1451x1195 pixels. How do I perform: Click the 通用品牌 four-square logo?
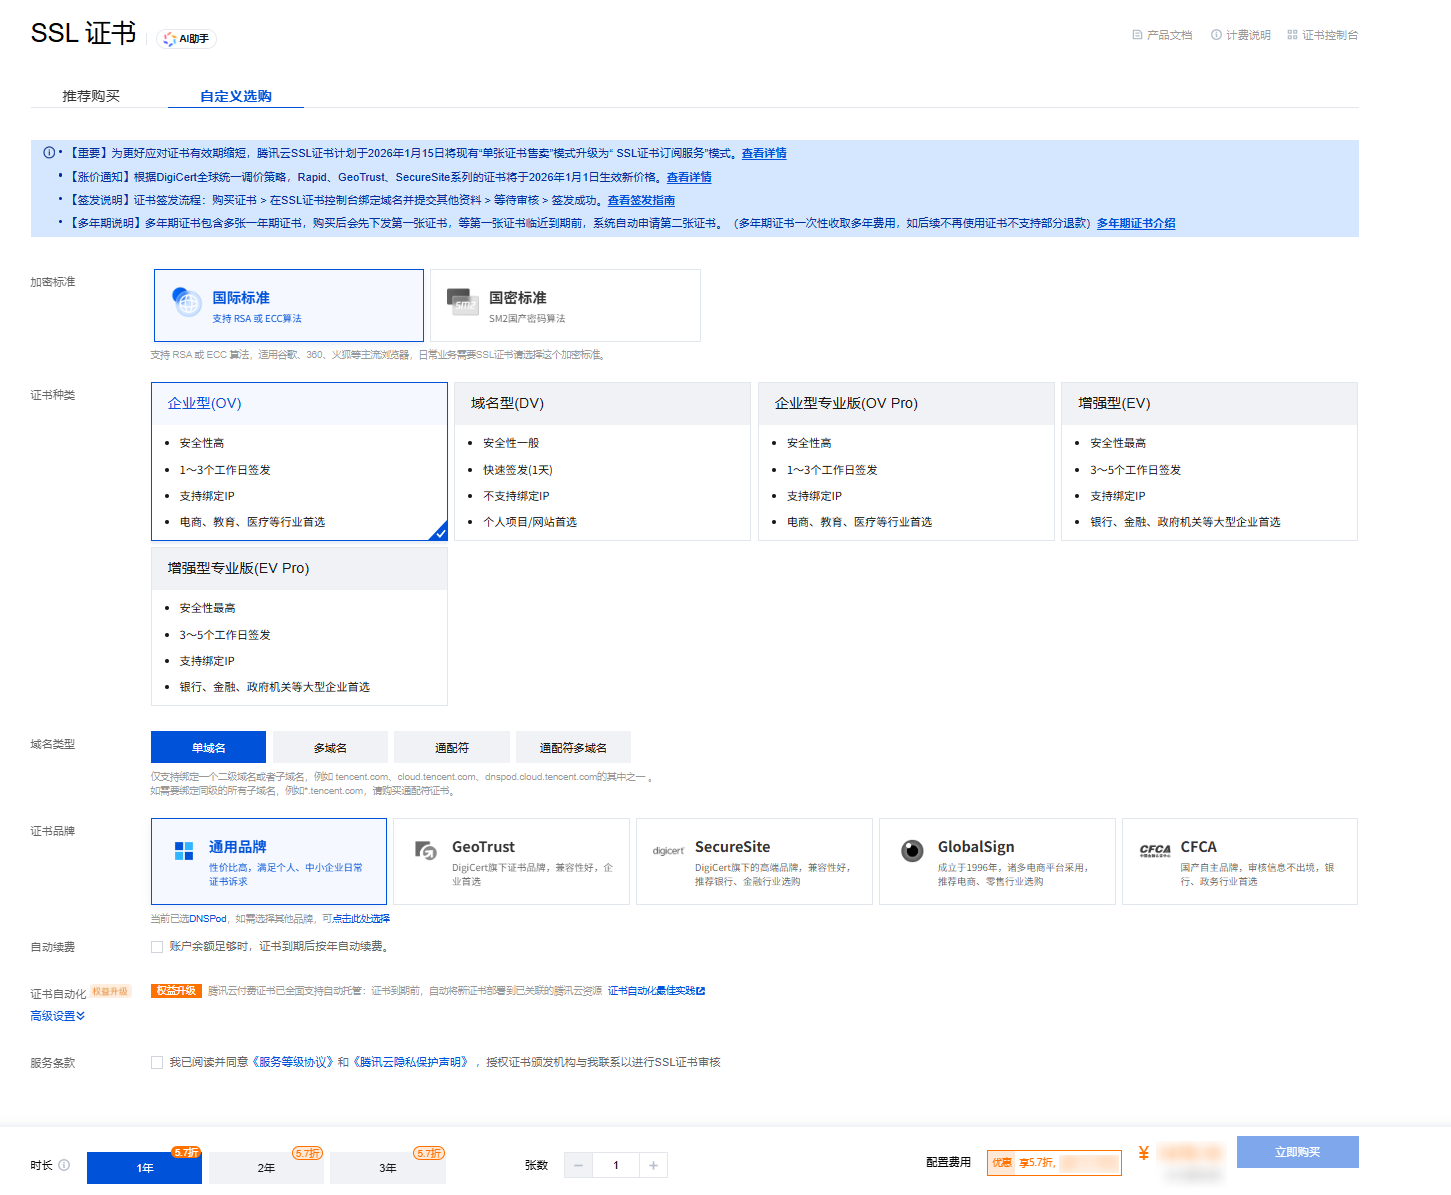tap(184, 851)
